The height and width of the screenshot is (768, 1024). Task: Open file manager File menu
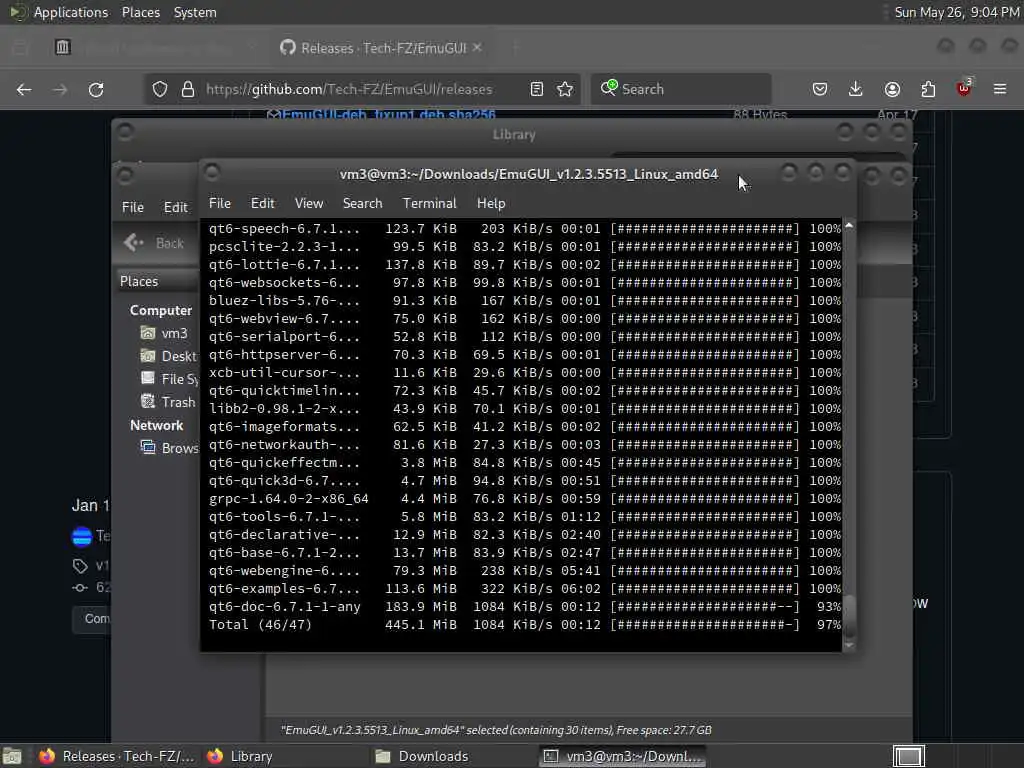(x=133, y=208)
